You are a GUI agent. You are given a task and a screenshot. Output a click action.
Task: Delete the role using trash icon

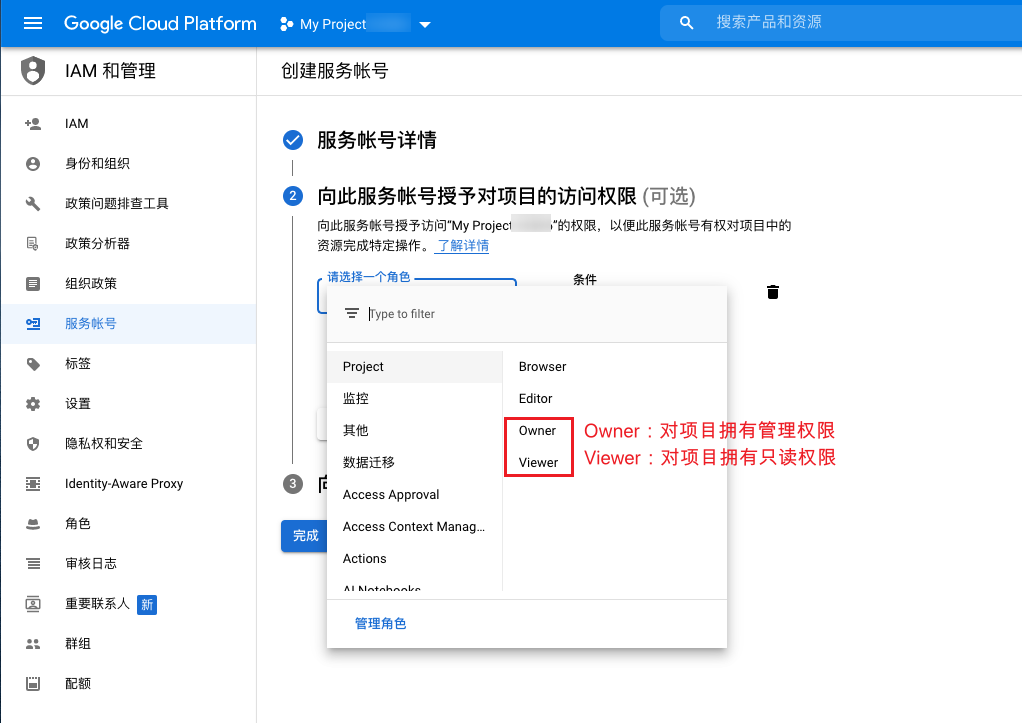(x=772, y=292)
